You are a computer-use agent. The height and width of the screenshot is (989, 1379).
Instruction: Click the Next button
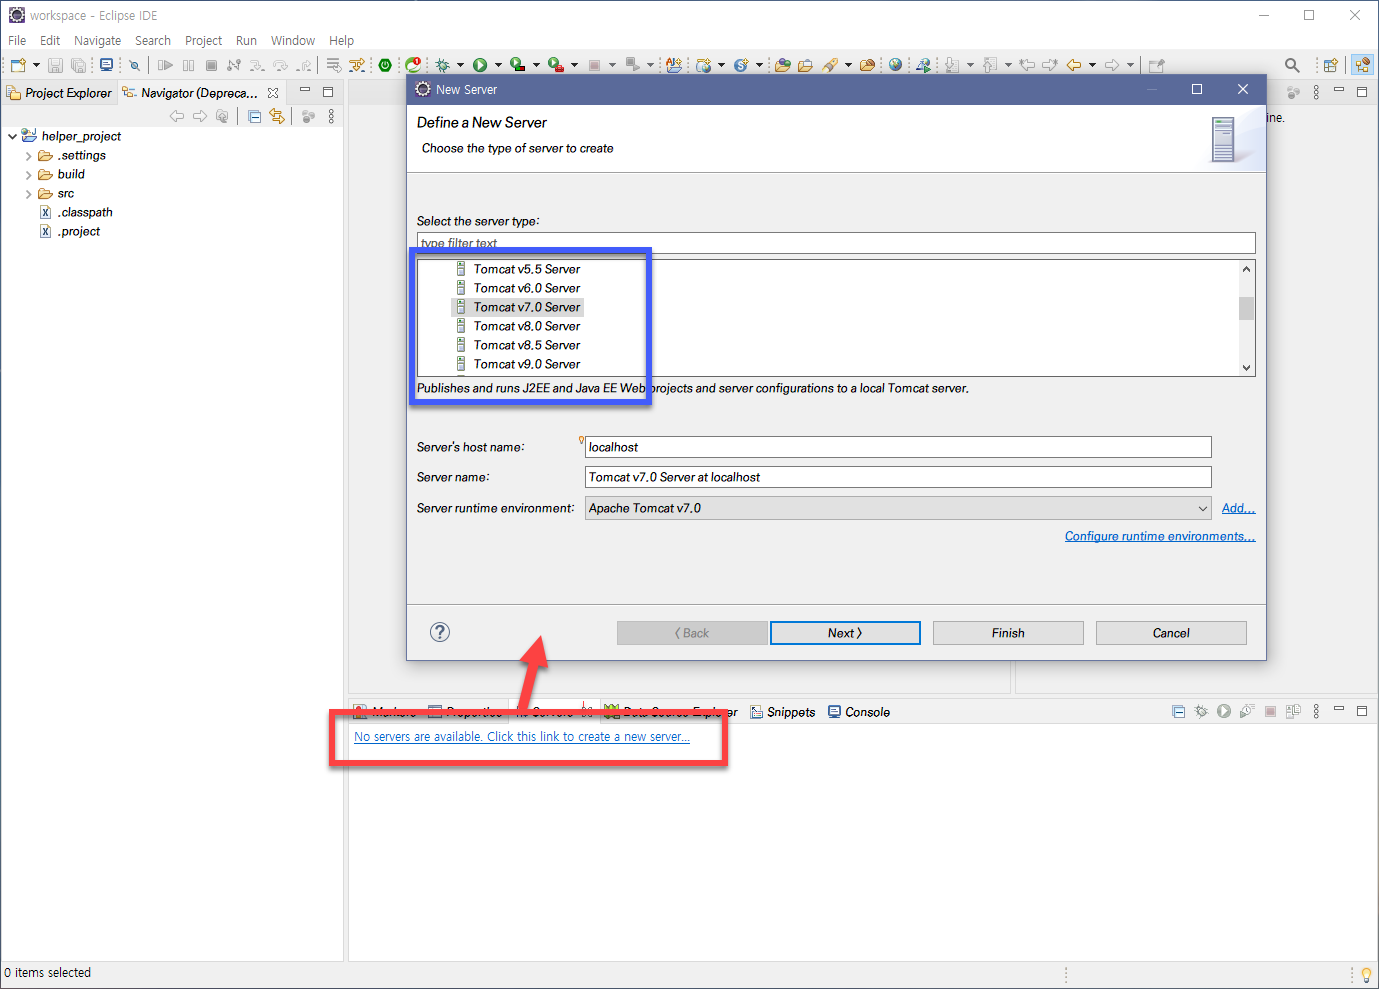tap(845, 633)
